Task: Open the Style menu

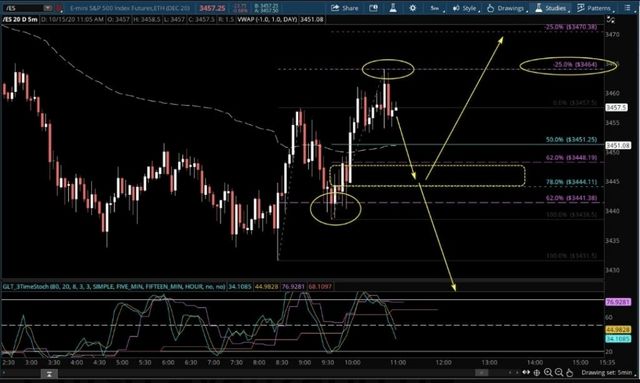Action: [x=465, y=8]
